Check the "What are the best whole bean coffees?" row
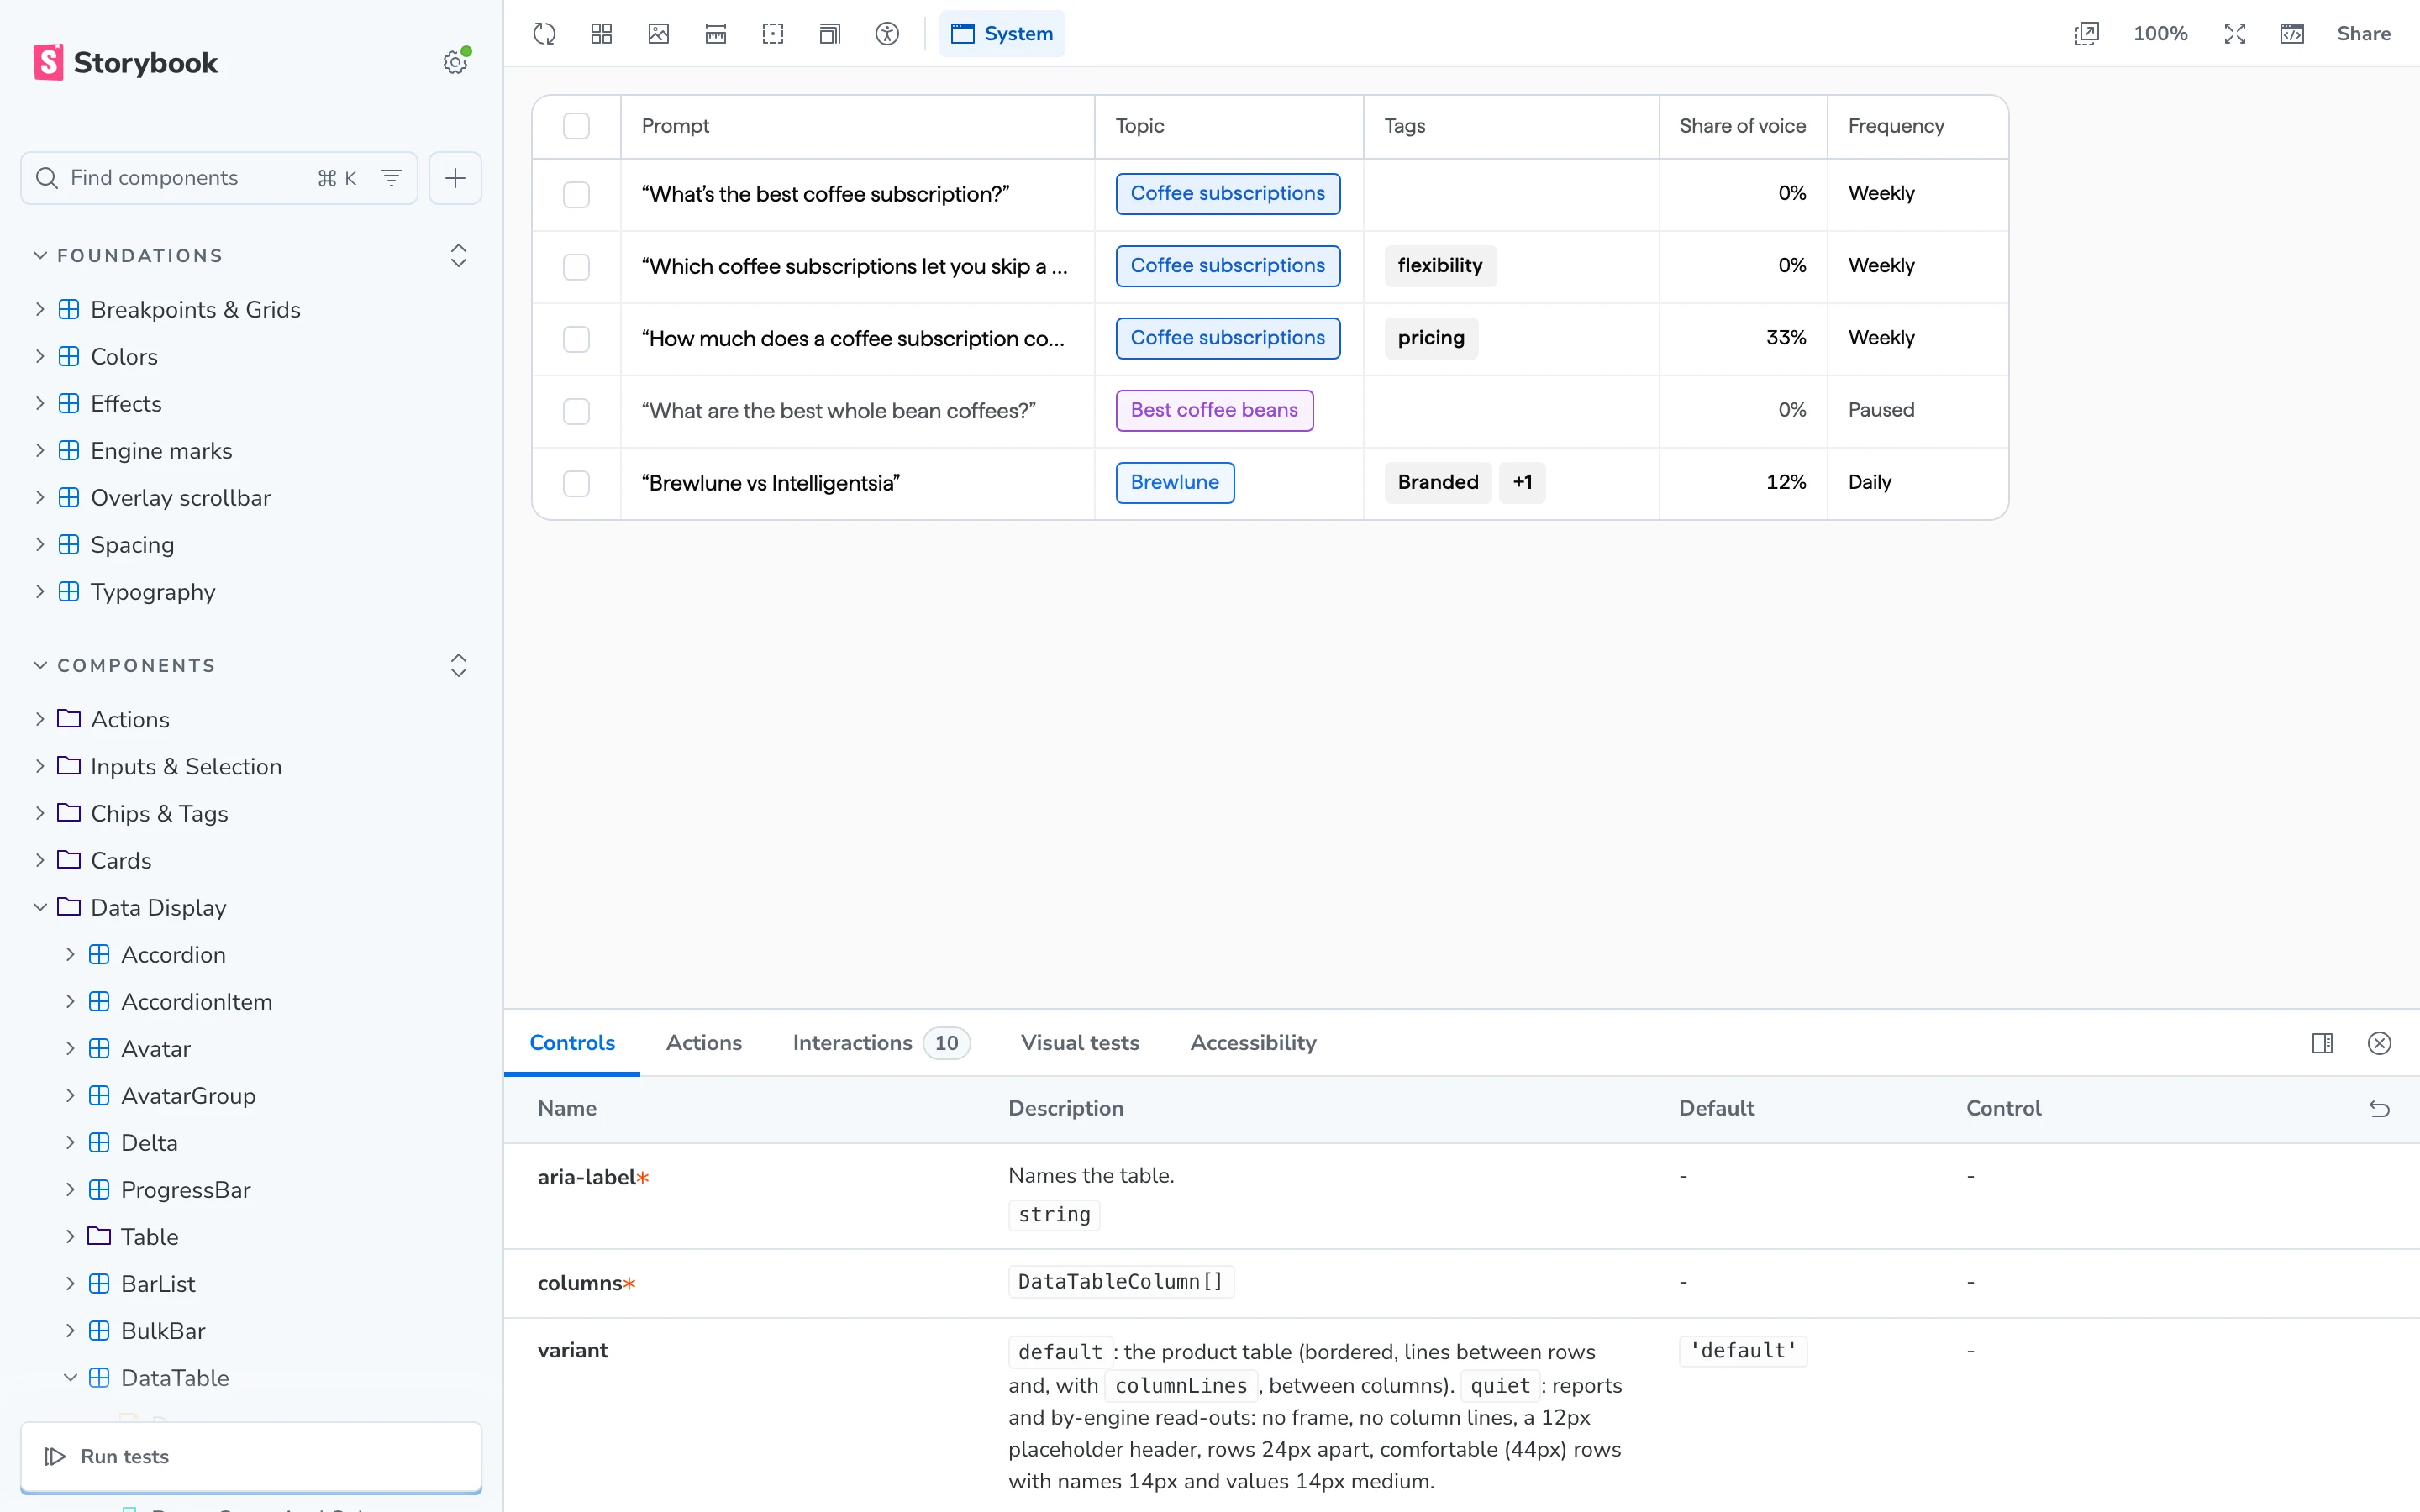 pyautogui.click(x=576, y=411)
